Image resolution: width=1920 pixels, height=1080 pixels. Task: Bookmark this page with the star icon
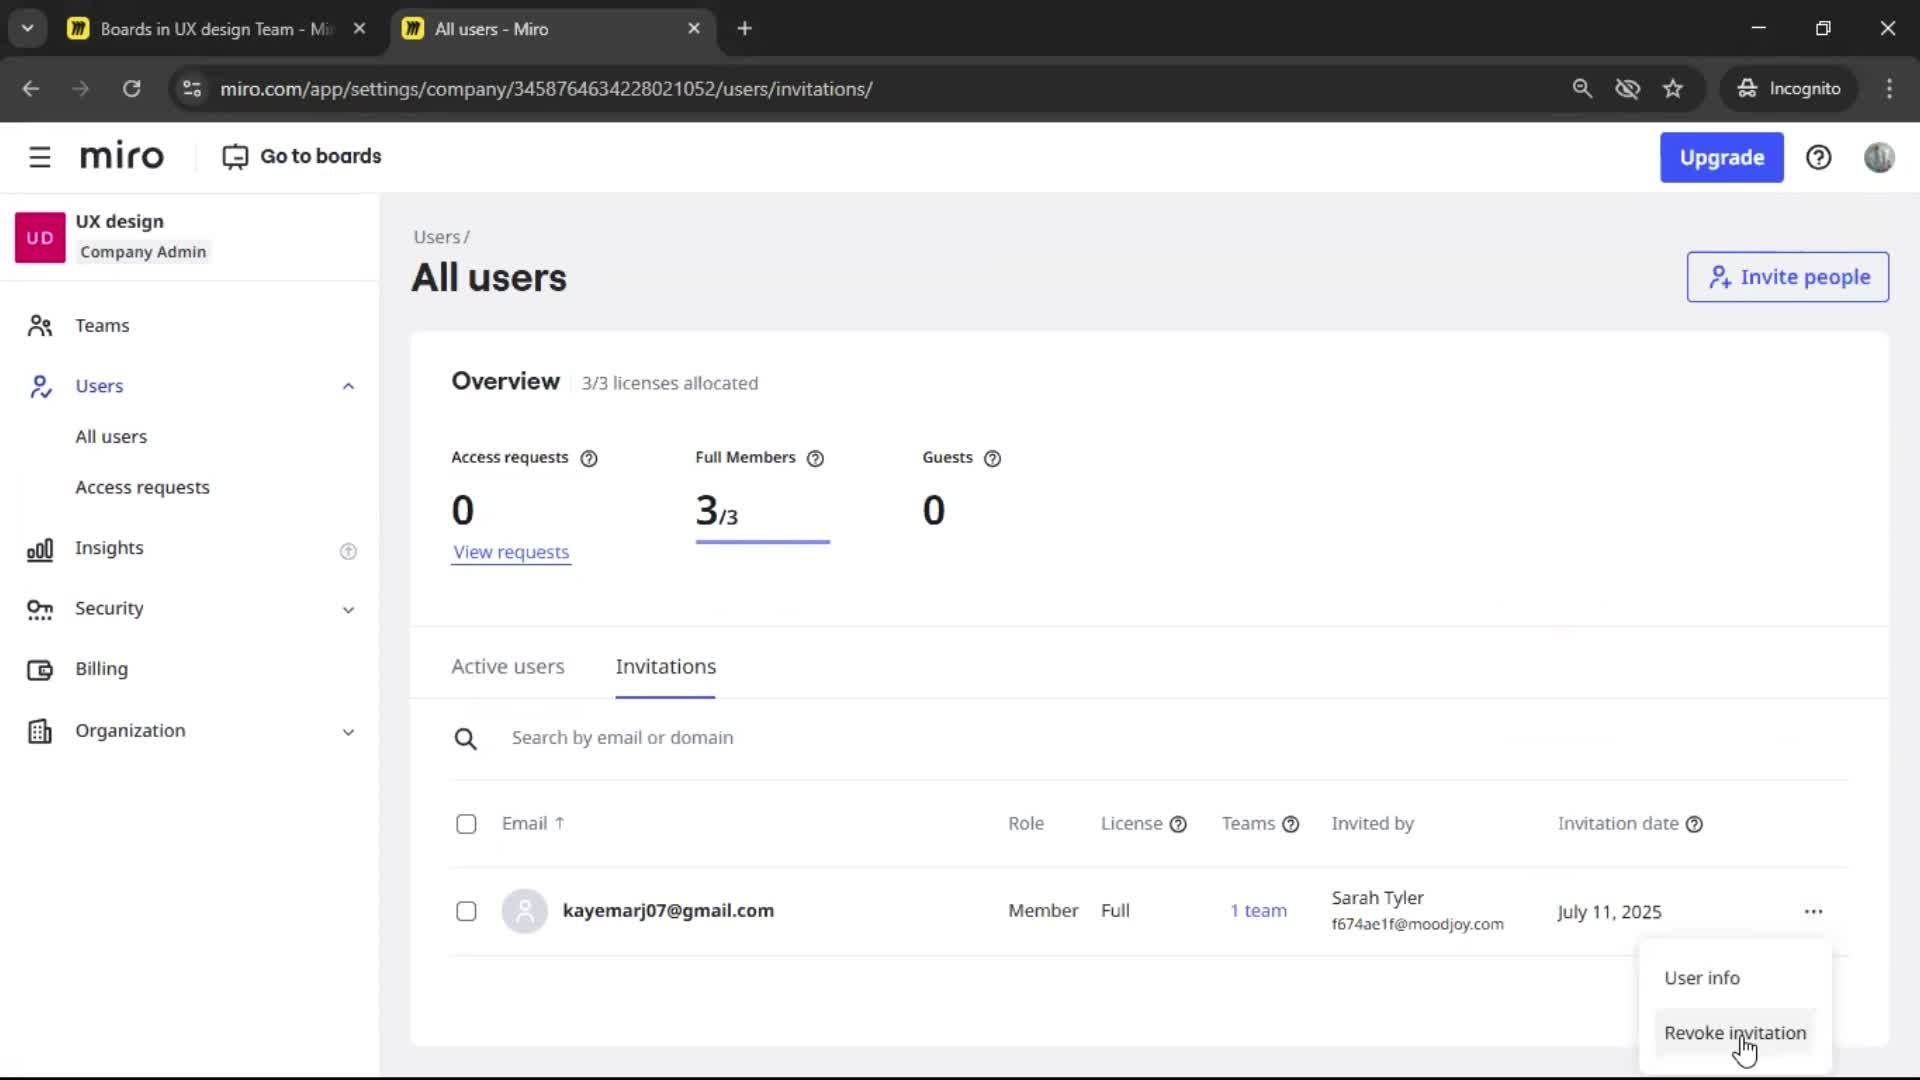click(x=1672, y=88)
